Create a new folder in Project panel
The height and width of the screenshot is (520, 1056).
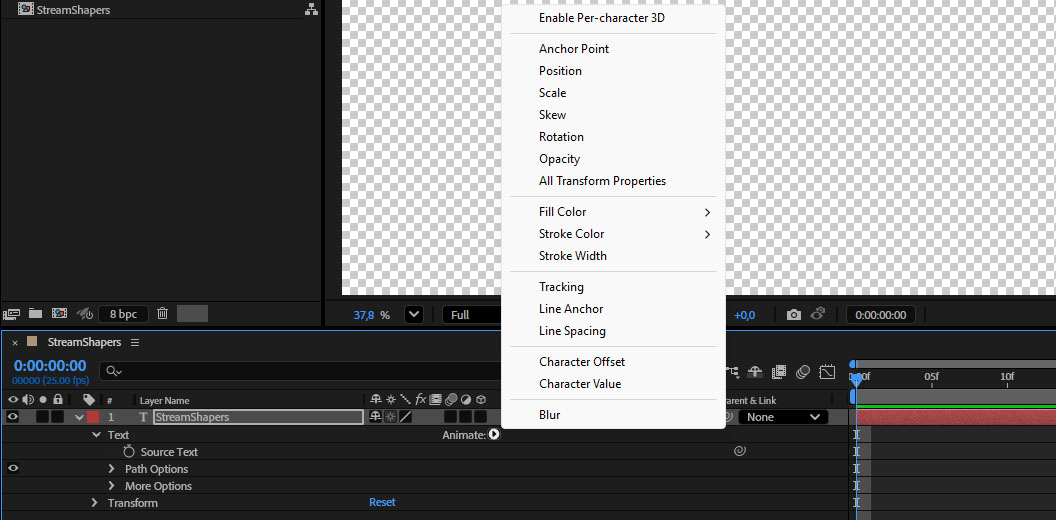pyautogui.click(x=35, y=314)
